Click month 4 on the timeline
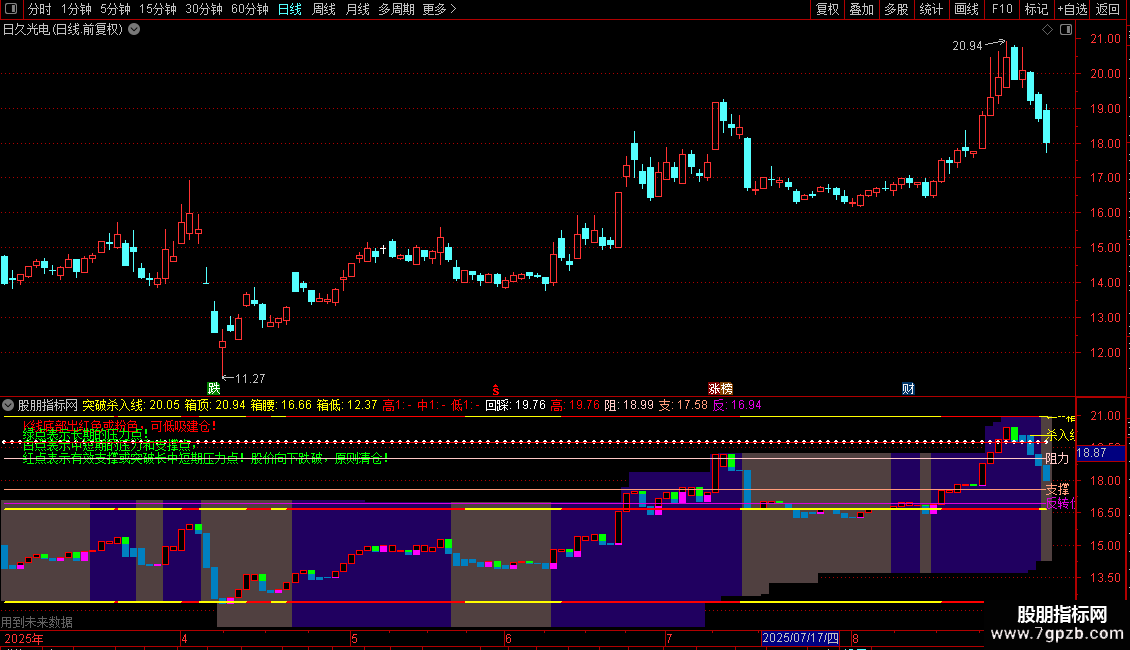The height and width of the screenshot is (650, 1130). point(184,638)
